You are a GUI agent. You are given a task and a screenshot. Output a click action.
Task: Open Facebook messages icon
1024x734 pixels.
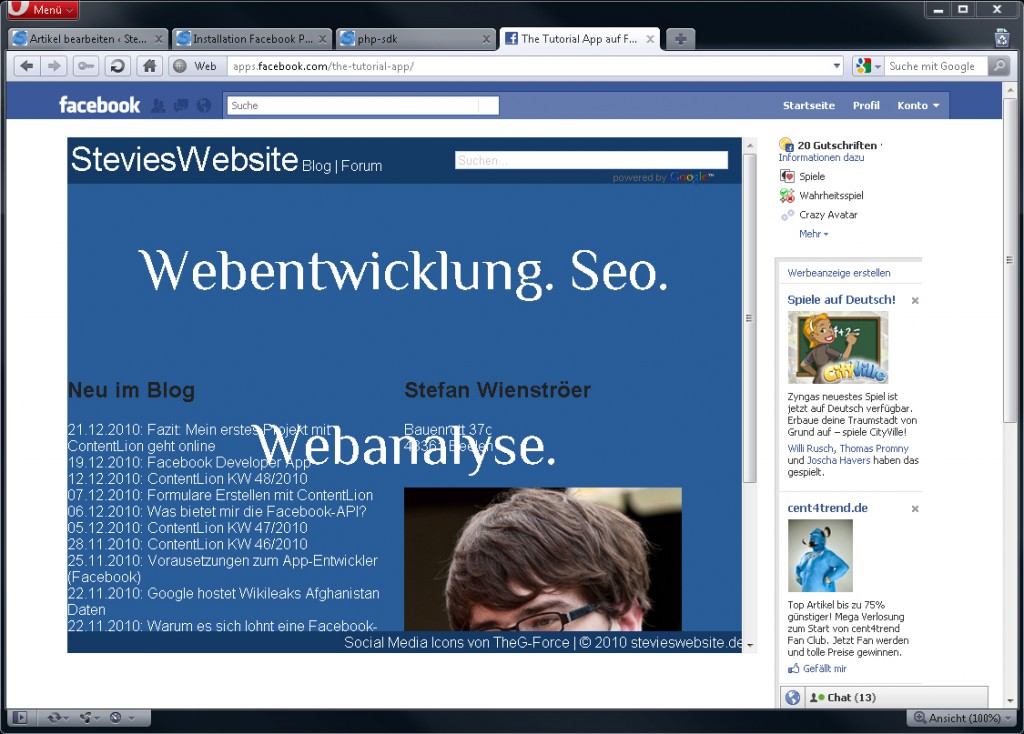coord(181,105)
